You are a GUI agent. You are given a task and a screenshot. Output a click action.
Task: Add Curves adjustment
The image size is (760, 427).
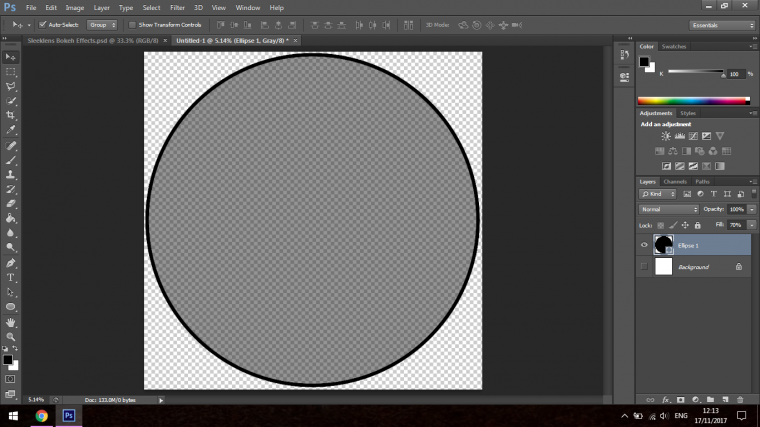coord(693,136)
